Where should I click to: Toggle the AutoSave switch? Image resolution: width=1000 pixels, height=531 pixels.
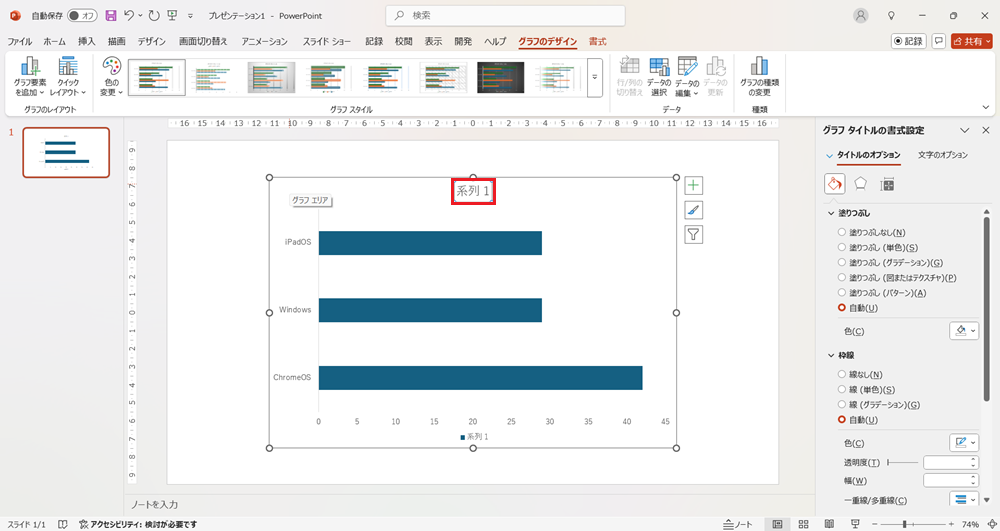click(82, 15)
